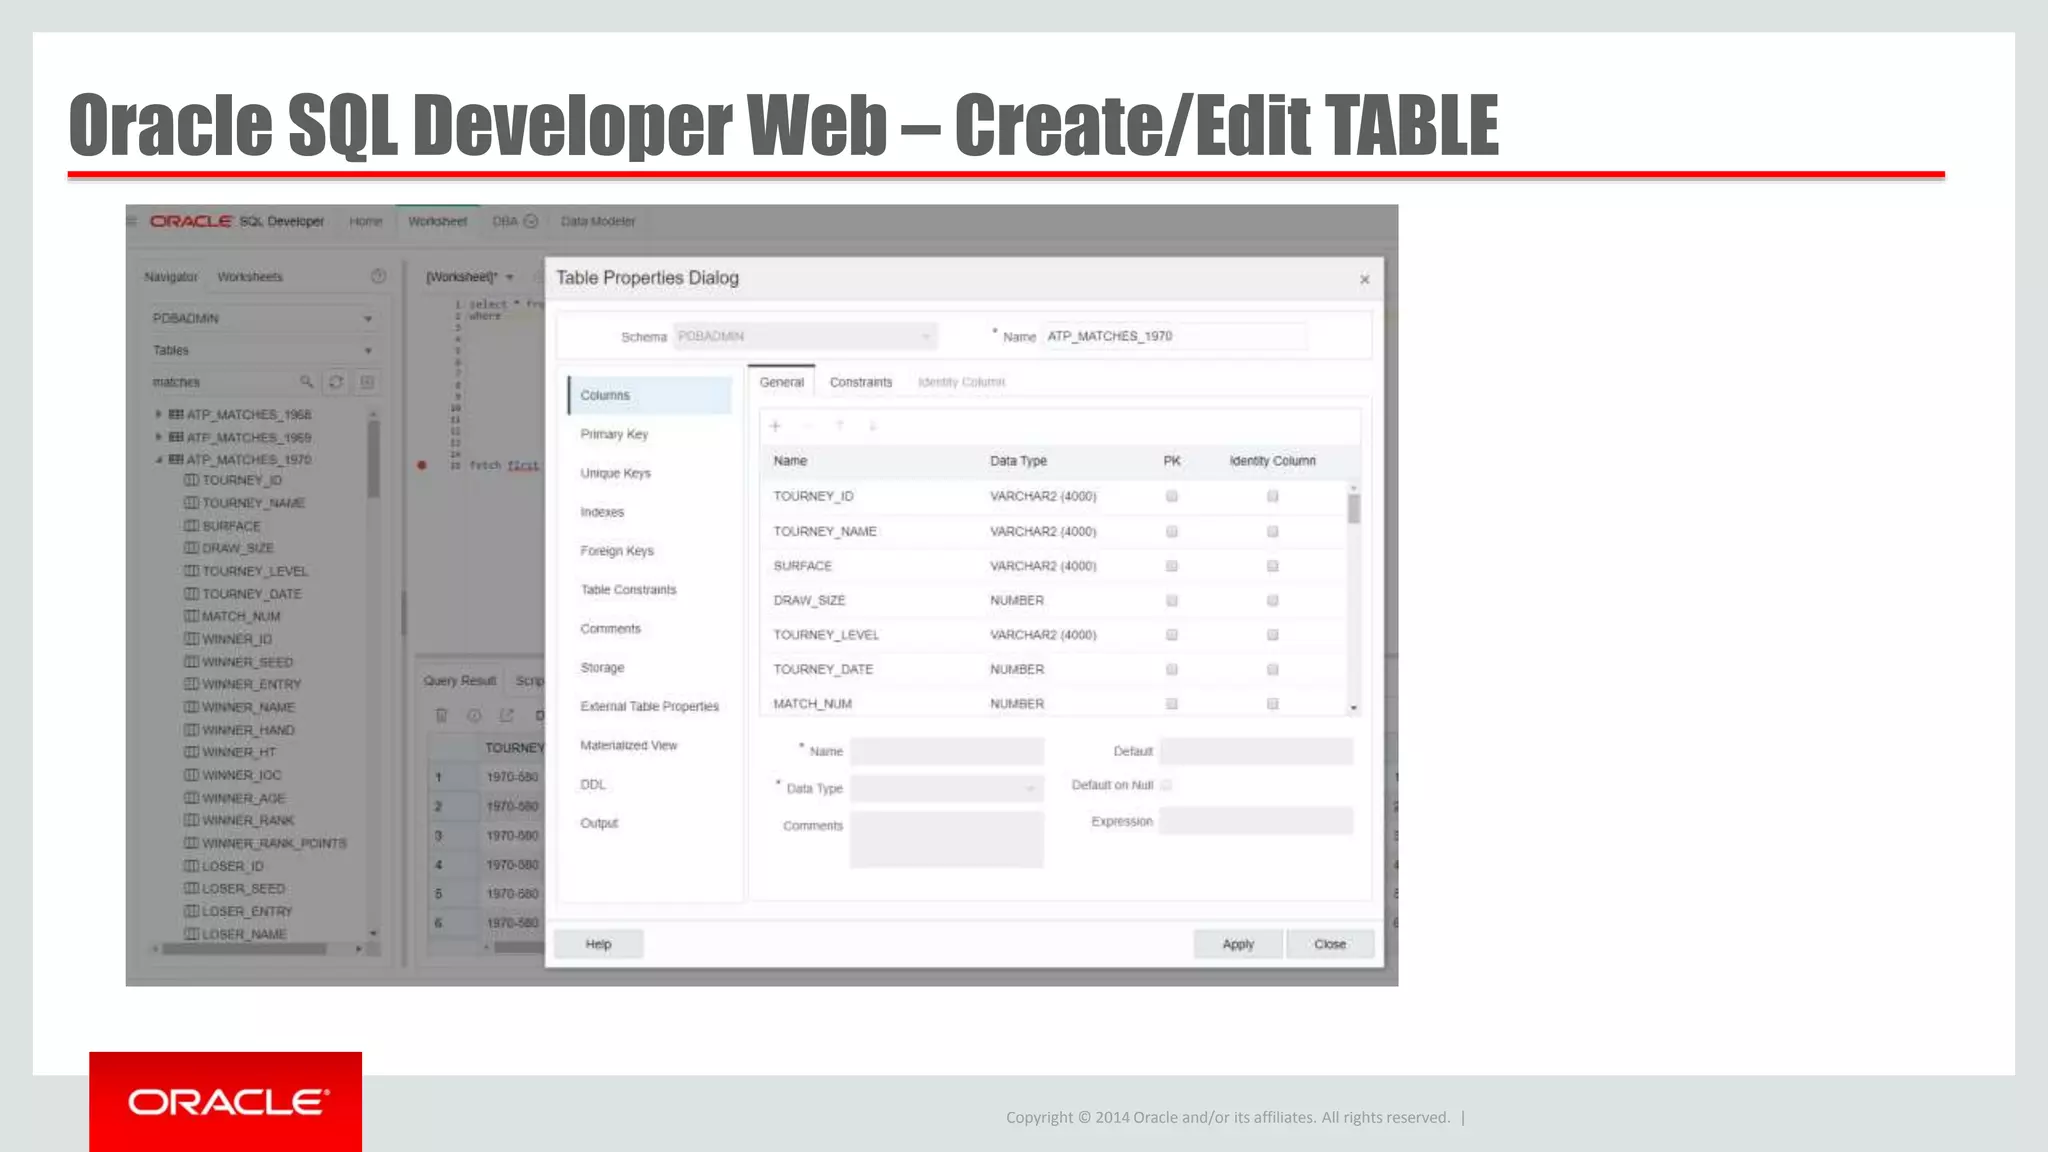Click the Navigator refresh icon
Screen dimensions: 2048x1152
[x=336, y=382]
